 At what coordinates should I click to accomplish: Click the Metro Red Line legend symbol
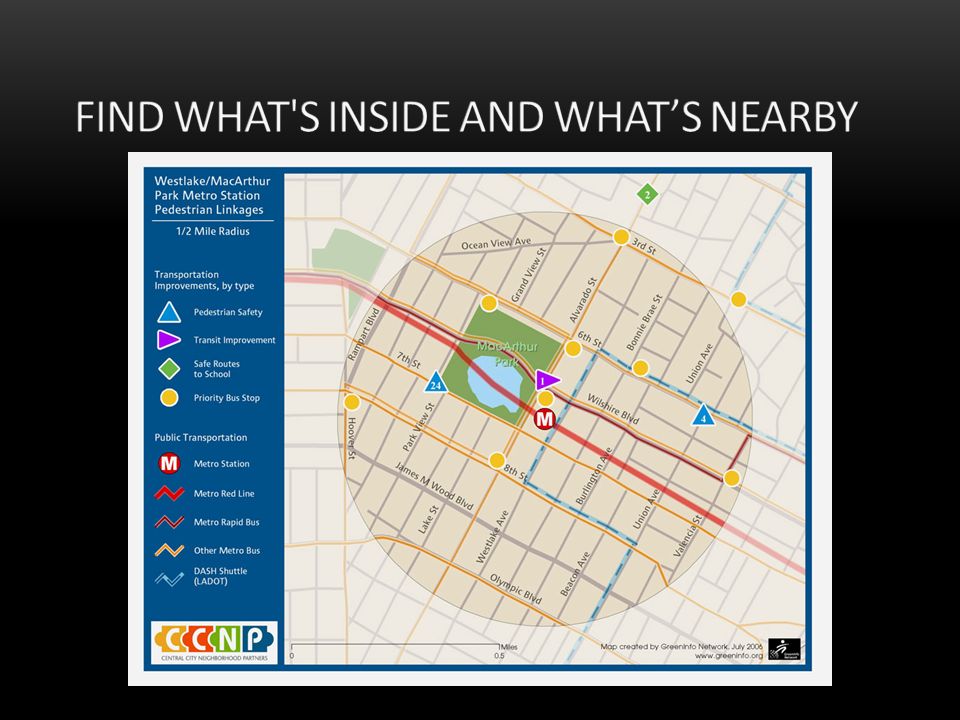tap(170, 493)
